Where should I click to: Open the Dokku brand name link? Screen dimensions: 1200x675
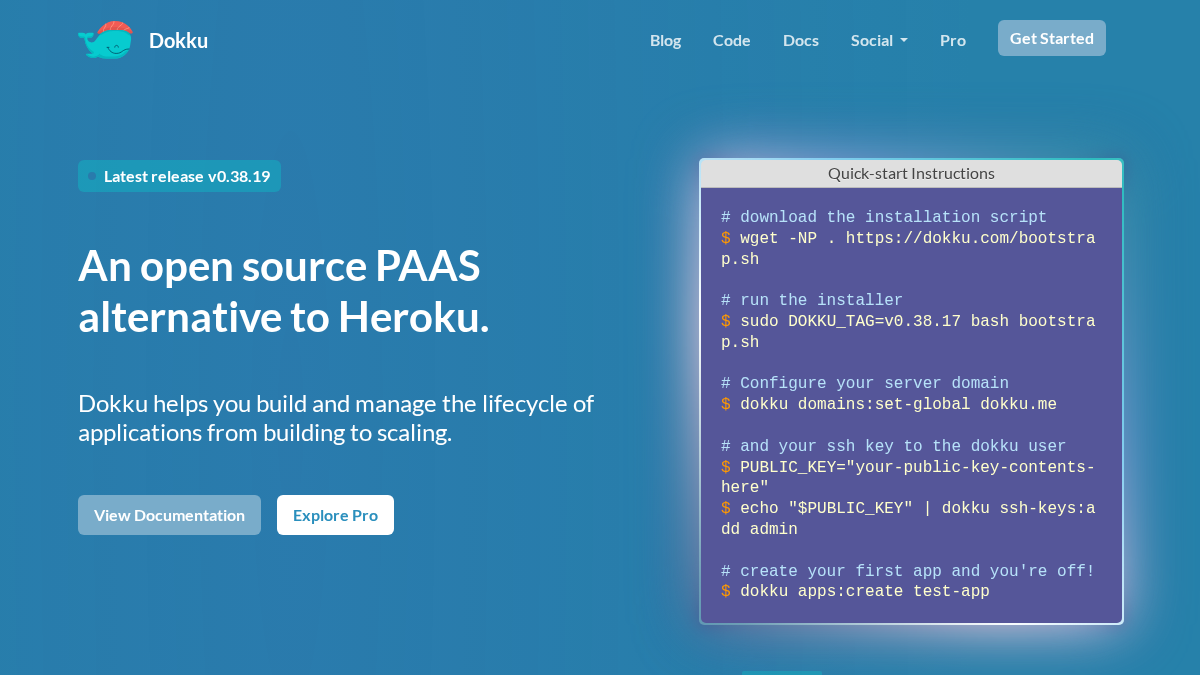pyautogui.click(x=178, y=40)
